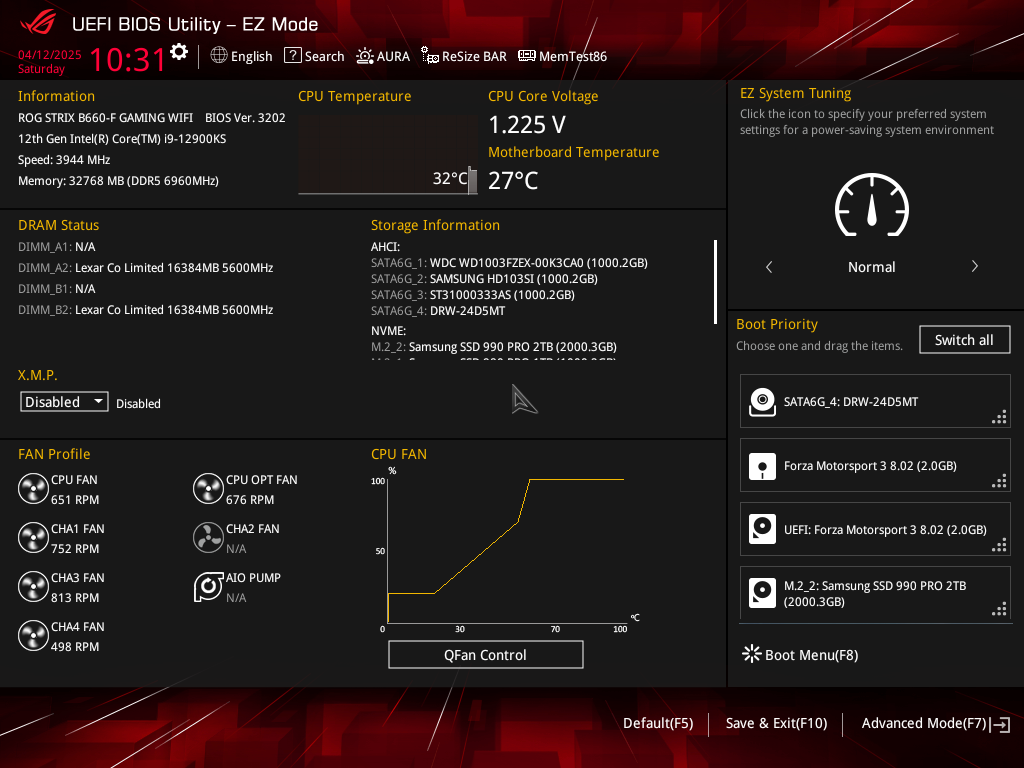Open date and time settings gear
The width and height of the screenshot is (1024, 768).
point(179,52)
